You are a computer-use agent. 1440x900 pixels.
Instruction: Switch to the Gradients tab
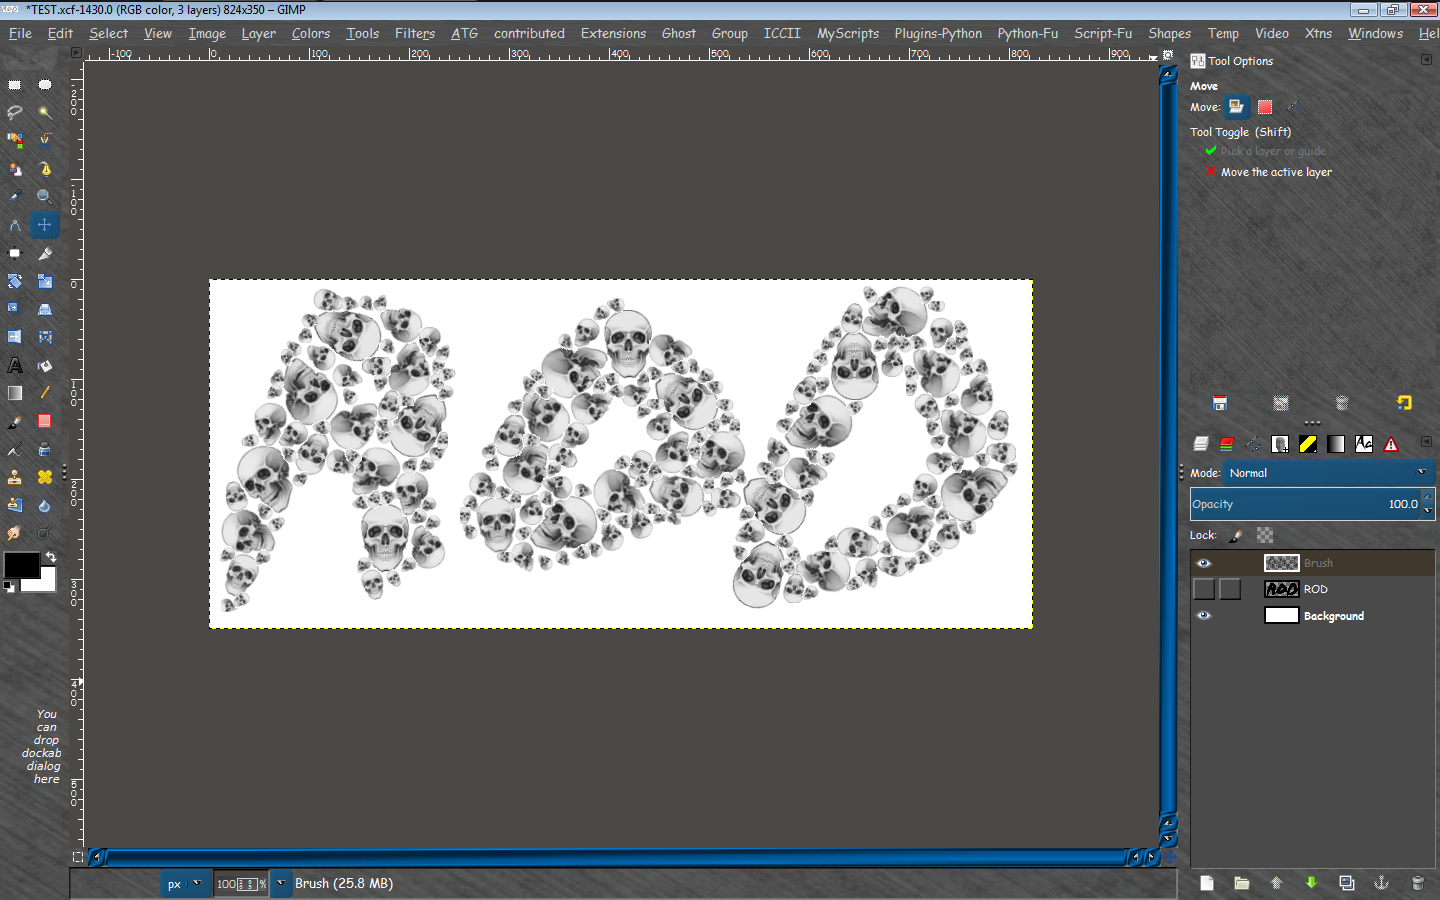(x=1336, y=444)
